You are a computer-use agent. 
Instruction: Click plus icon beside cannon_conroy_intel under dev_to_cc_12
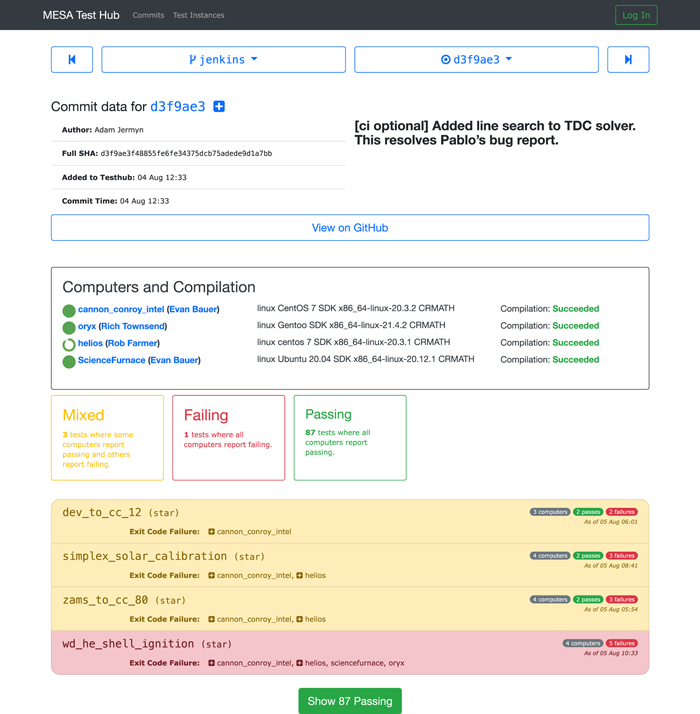click(211, 531)
